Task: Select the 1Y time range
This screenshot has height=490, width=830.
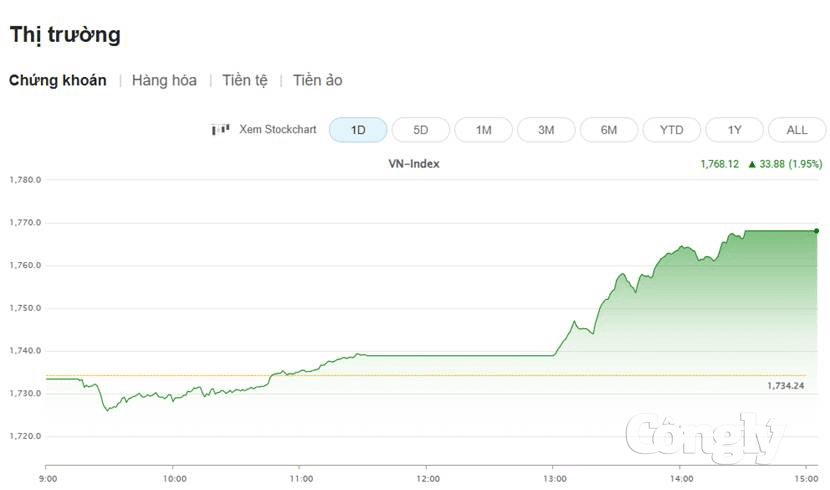Action: [x=735, y=130]
